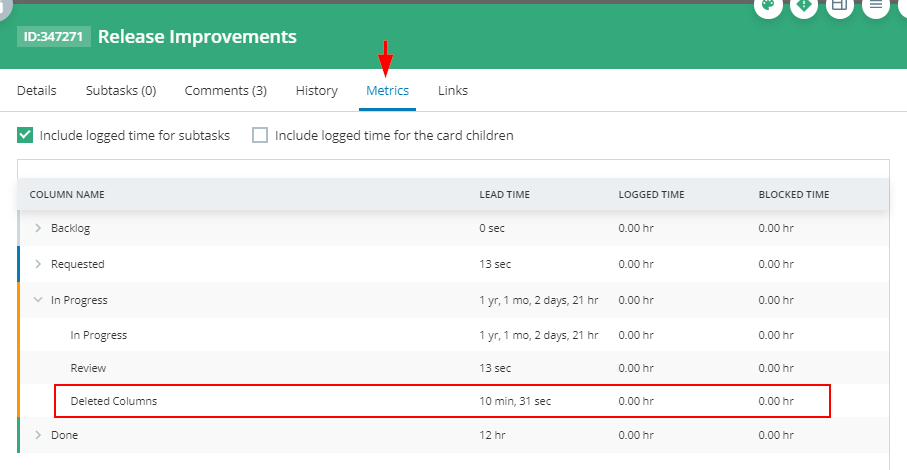The height and width of the screenshot is (470, 907).
Task: Click the card ID:347271 badge
Action: tap(54, 37)
